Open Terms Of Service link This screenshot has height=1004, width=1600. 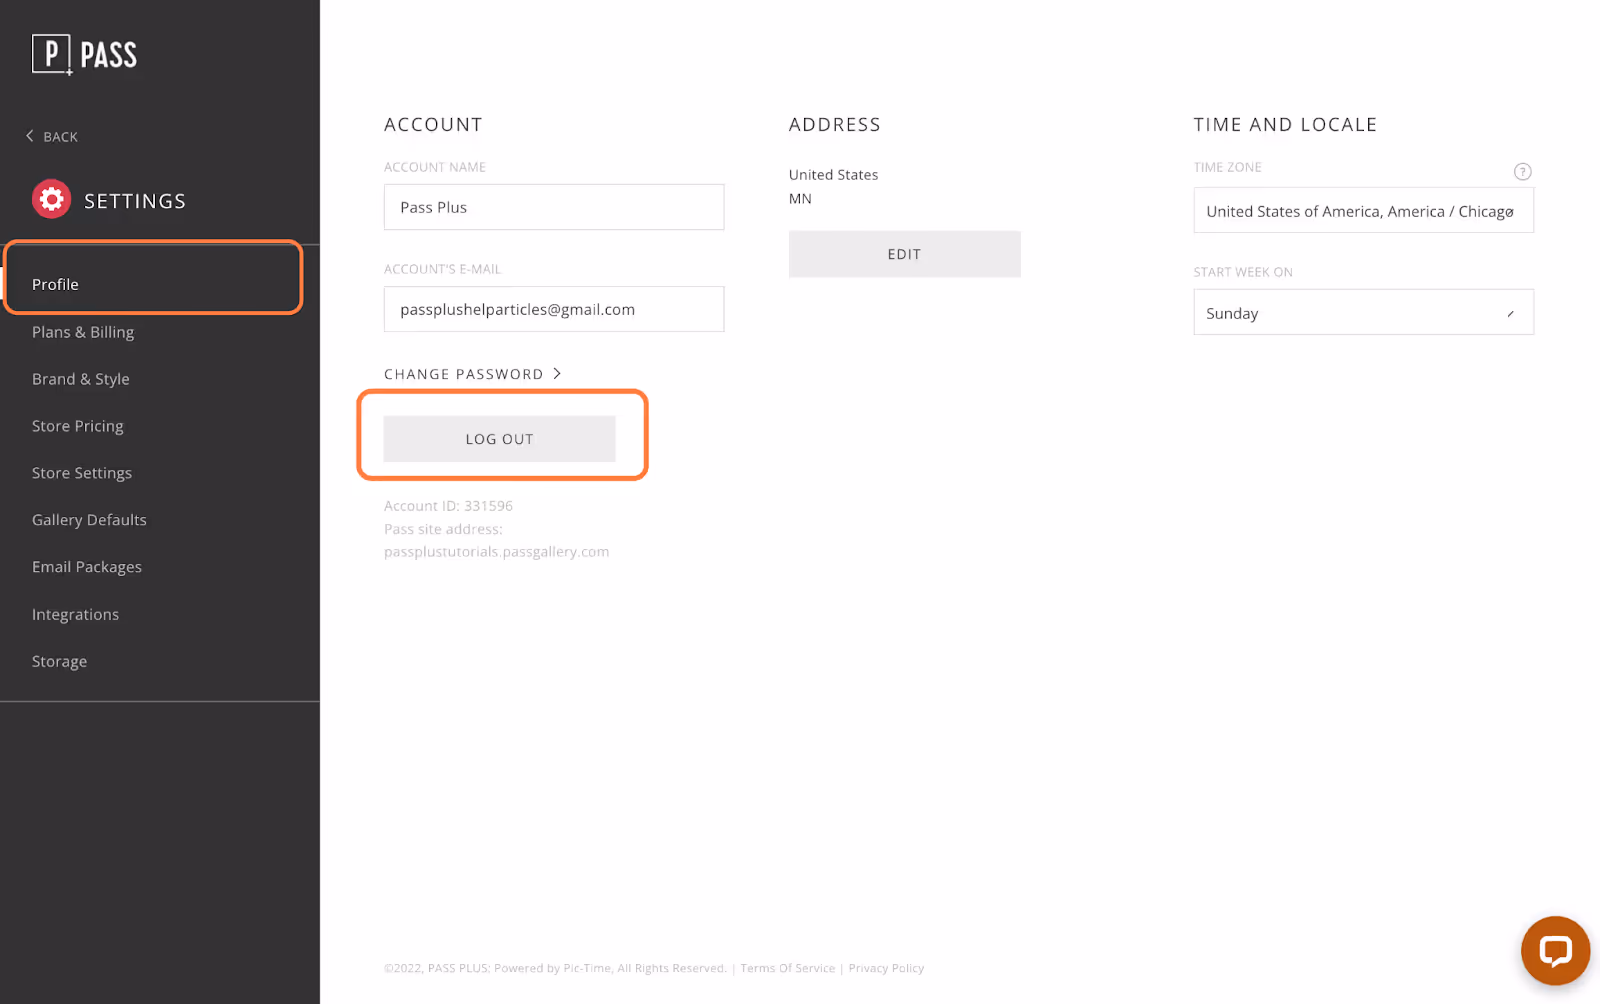click(x=787, y=968)
